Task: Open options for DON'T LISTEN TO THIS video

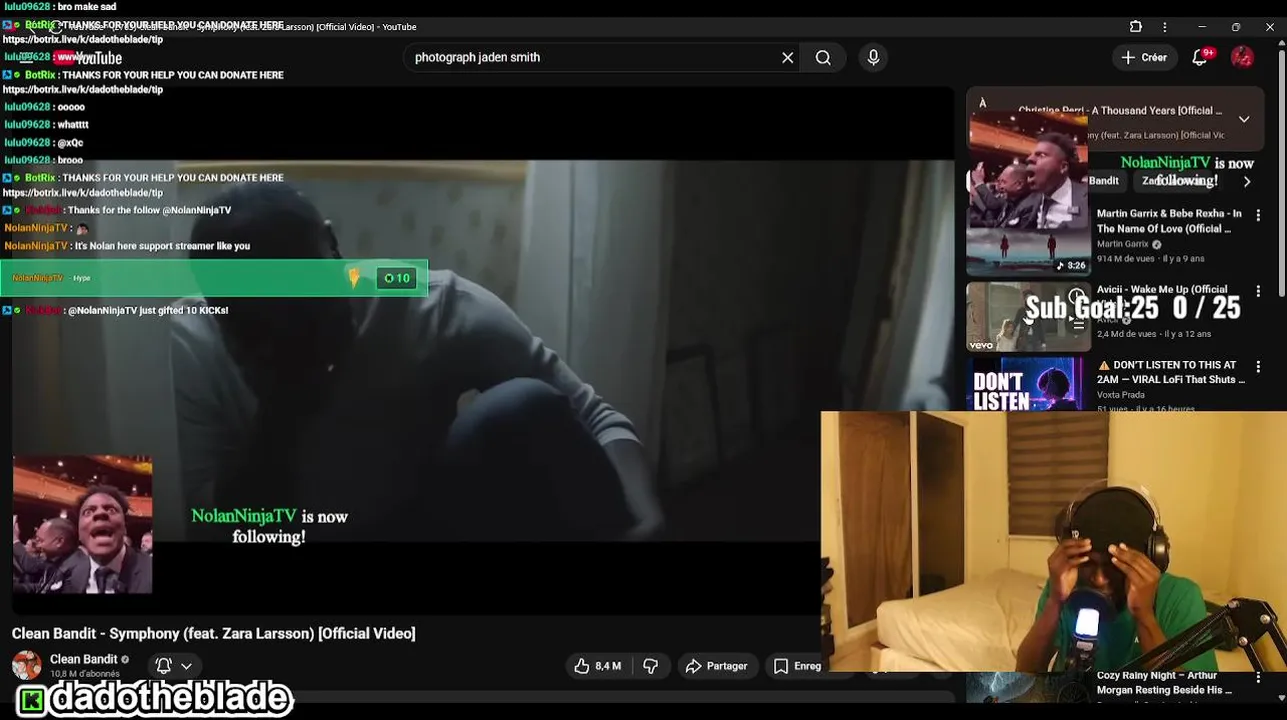Action: pyautogui.click(x=1257, y=366)
